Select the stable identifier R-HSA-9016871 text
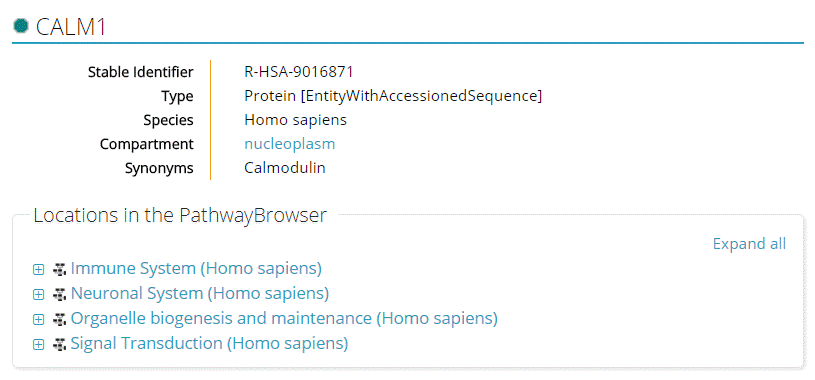The width and height of the screenshot is (815, 380). click(299, 72)
